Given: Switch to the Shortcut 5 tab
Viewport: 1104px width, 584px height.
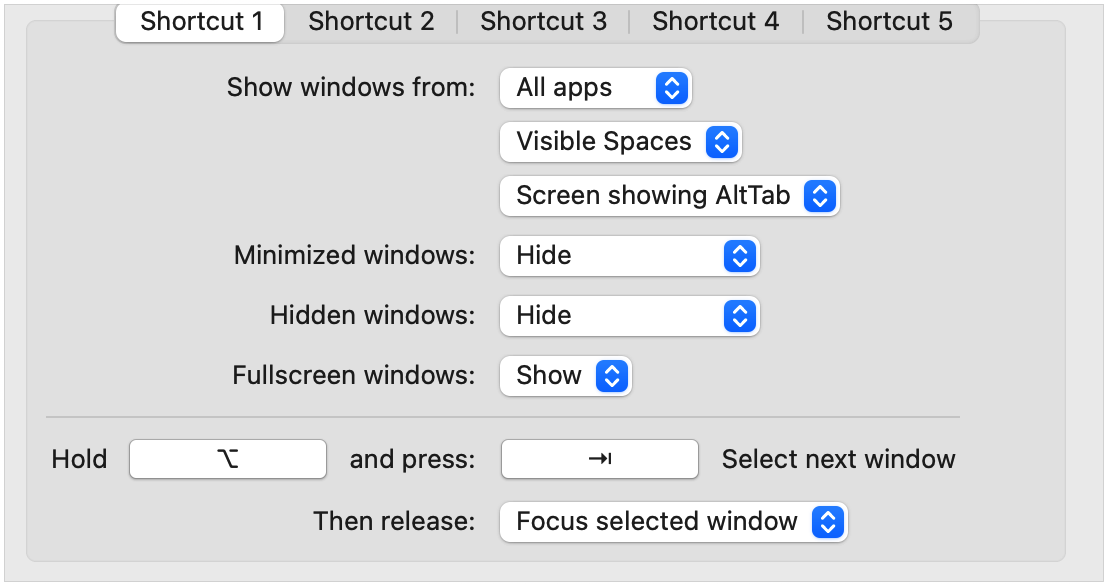Looking at the screenshot, I should coord(888,20).
